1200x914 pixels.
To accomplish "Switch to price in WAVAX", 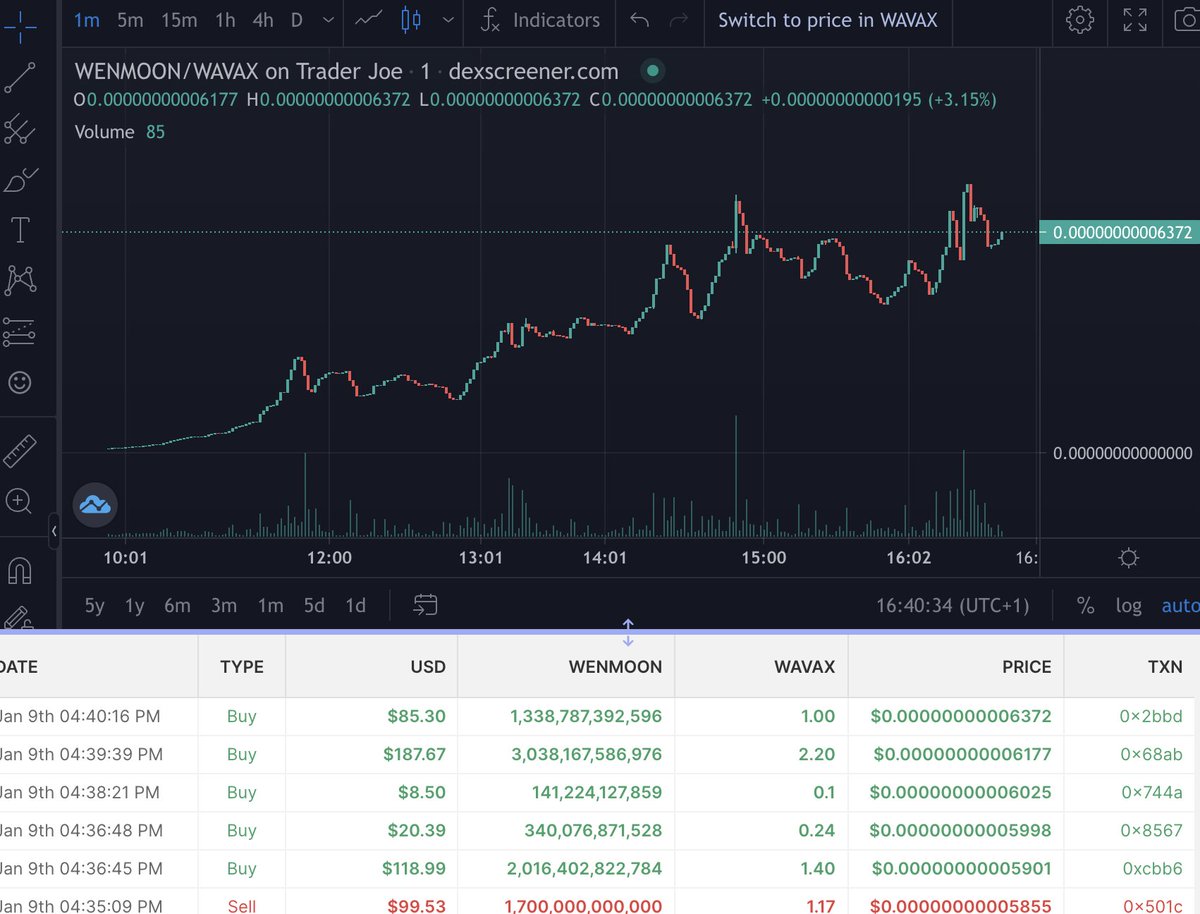I will (827, 20).
